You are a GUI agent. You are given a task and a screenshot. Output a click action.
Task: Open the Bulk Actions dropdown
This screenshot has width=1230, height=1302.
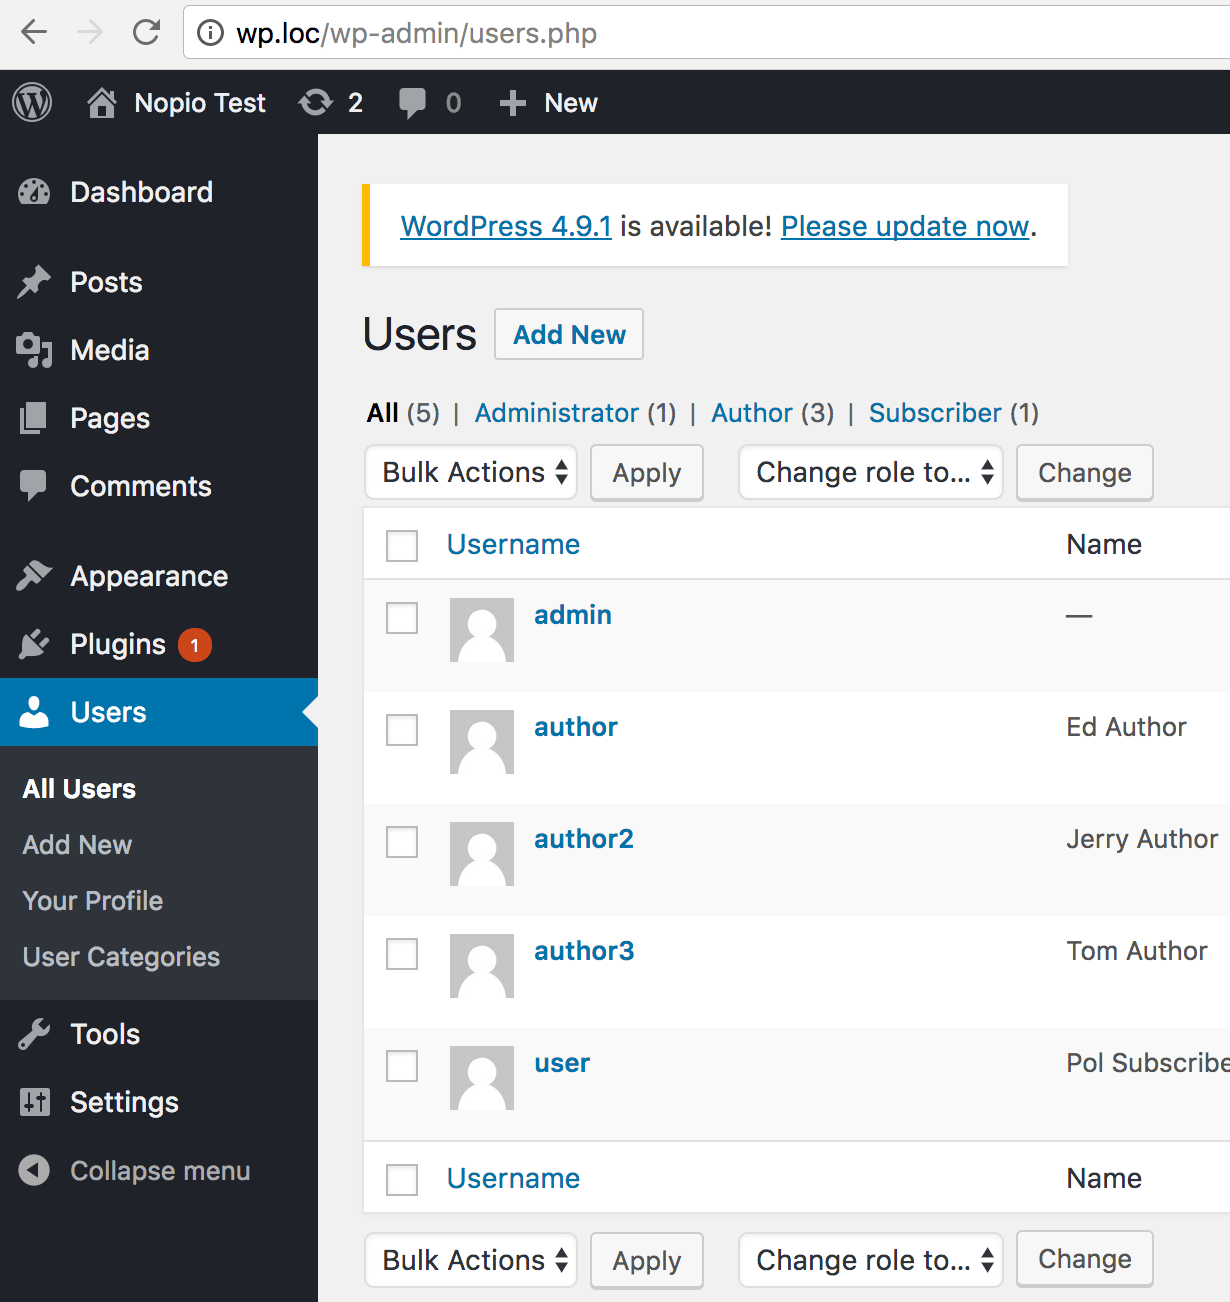click(470, 472)
